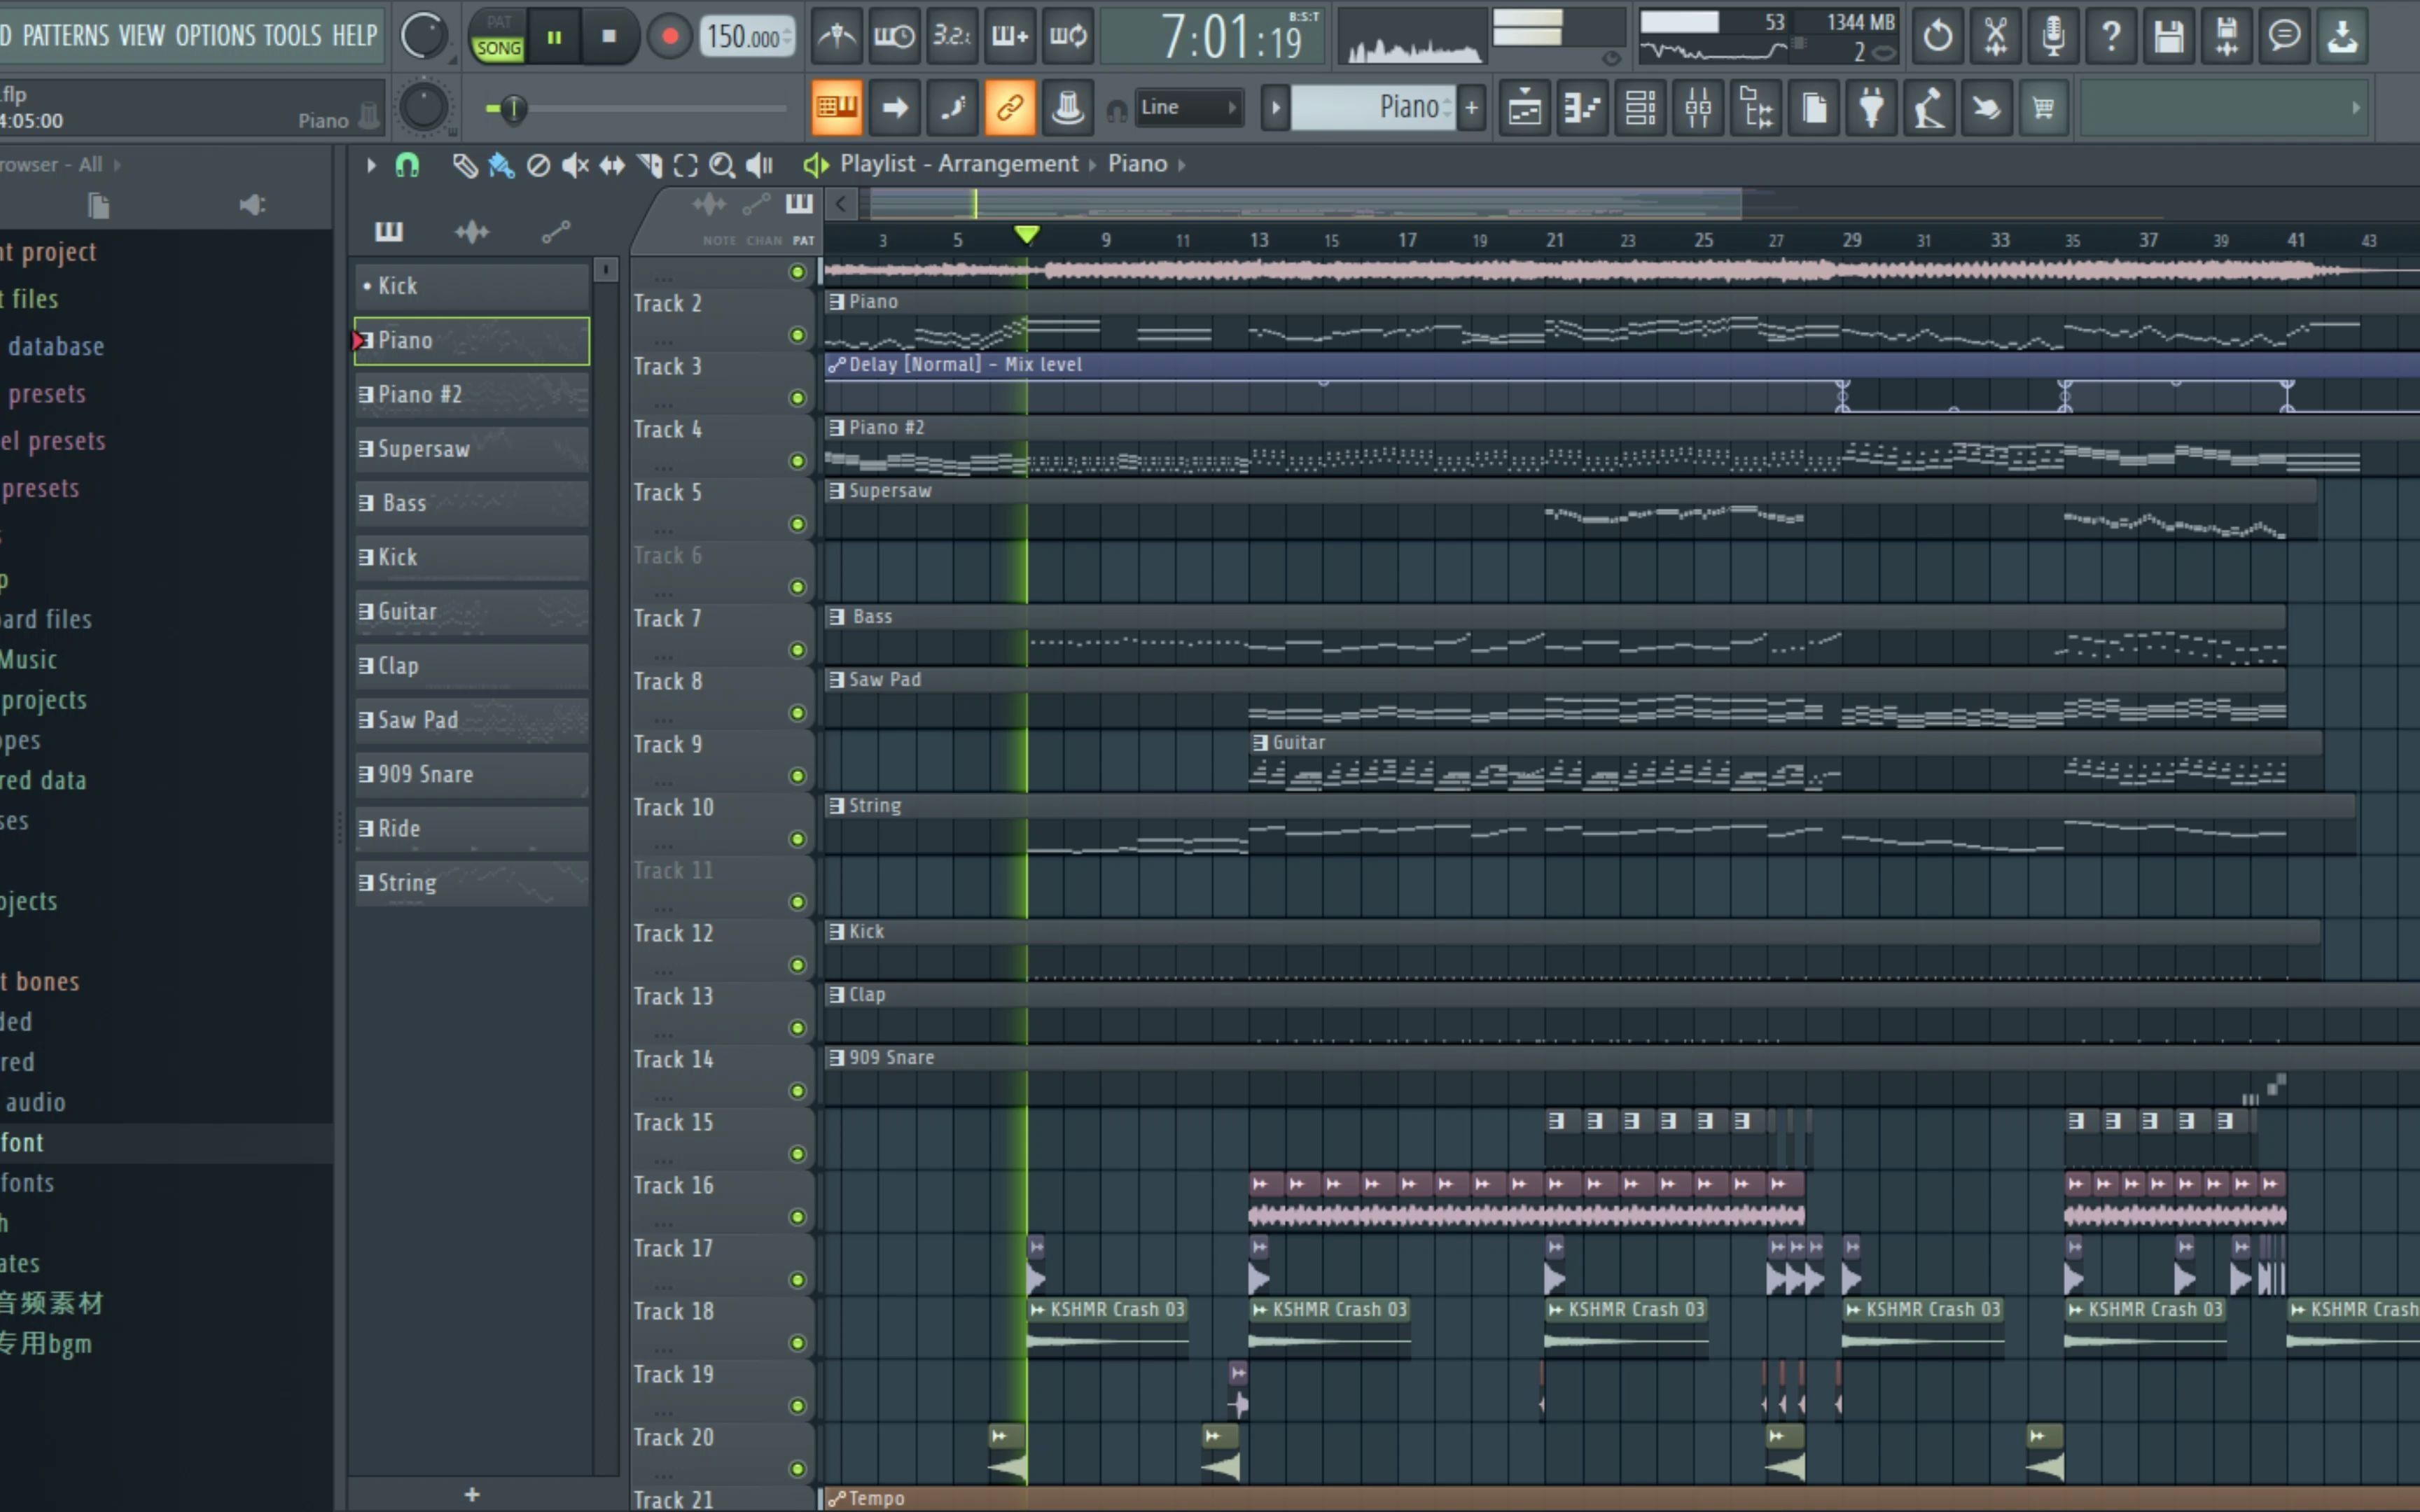Open the playlist menu arrow
This screenshot has width=2420, height=1512.
point(371,165)
